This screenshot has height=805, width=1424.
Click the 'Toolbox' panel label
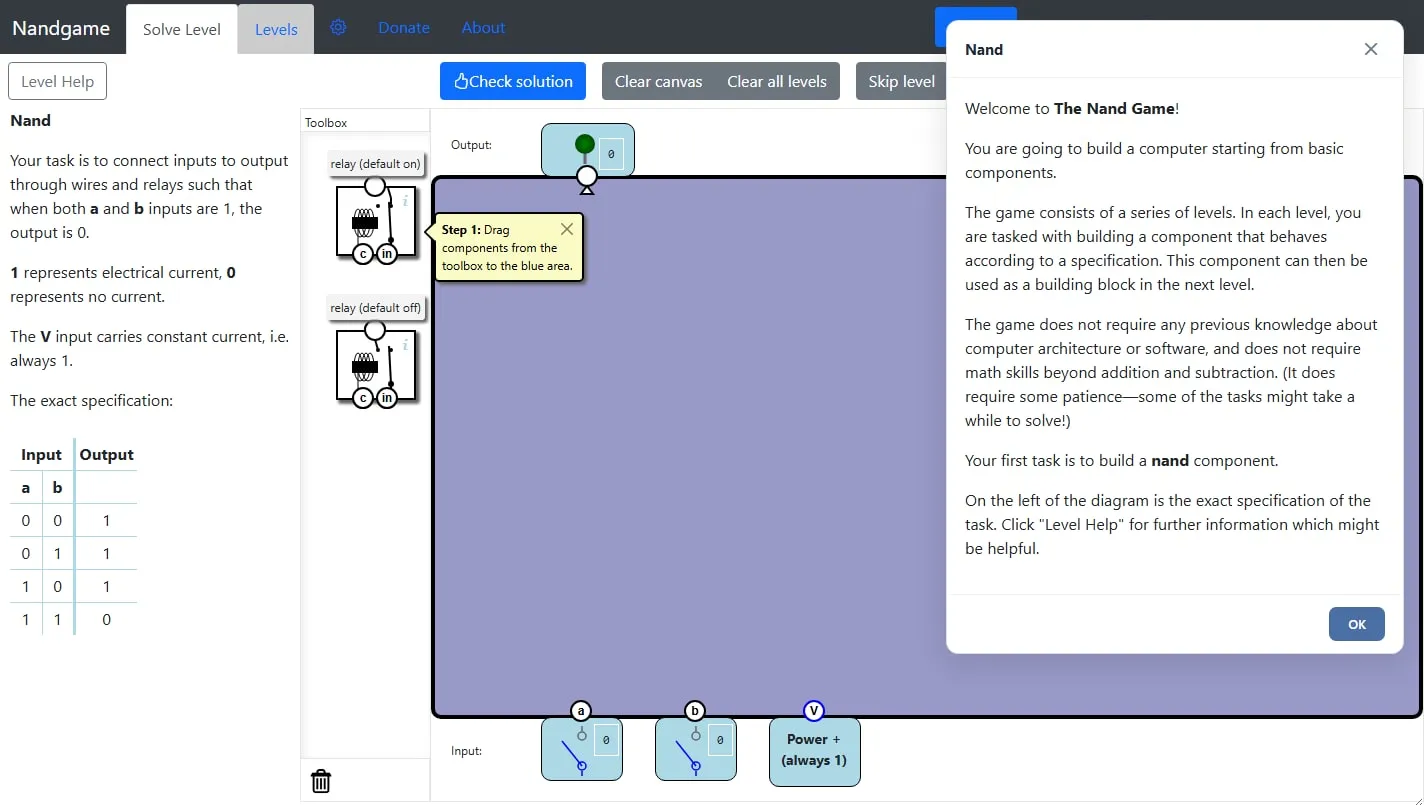(326, 123)
